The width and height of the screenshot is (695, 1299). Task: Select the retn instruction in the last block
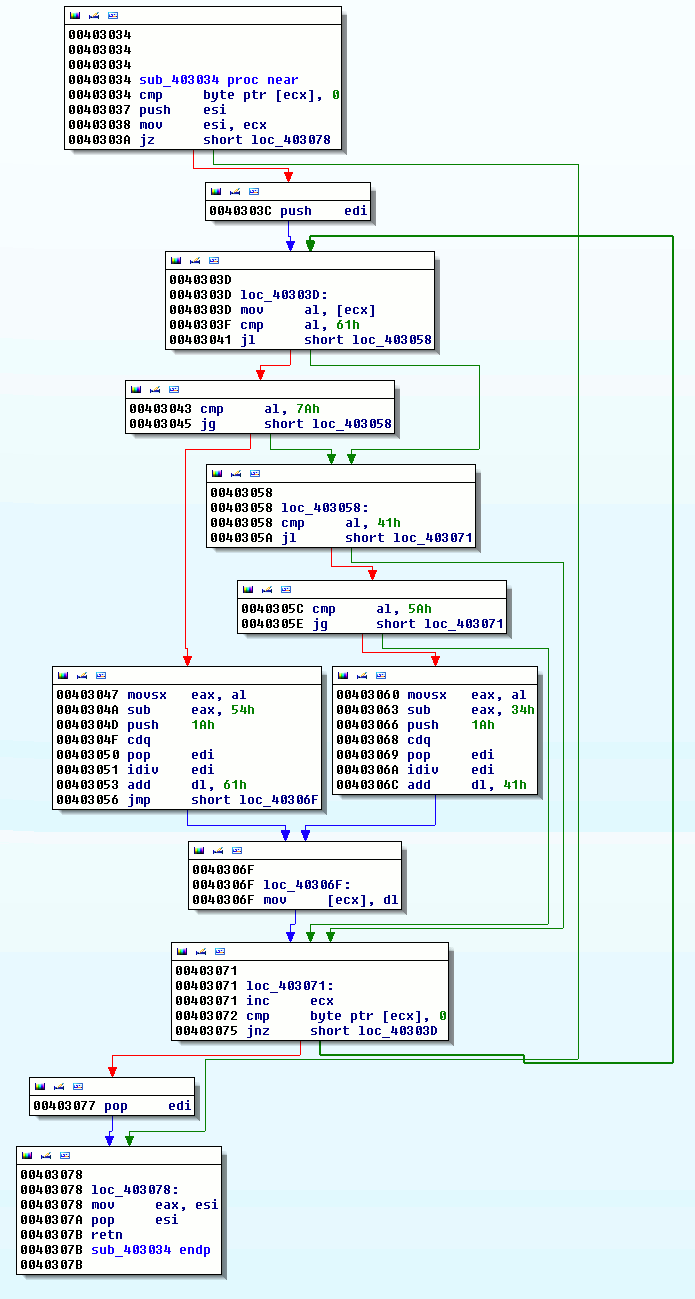pos(106,1235)
